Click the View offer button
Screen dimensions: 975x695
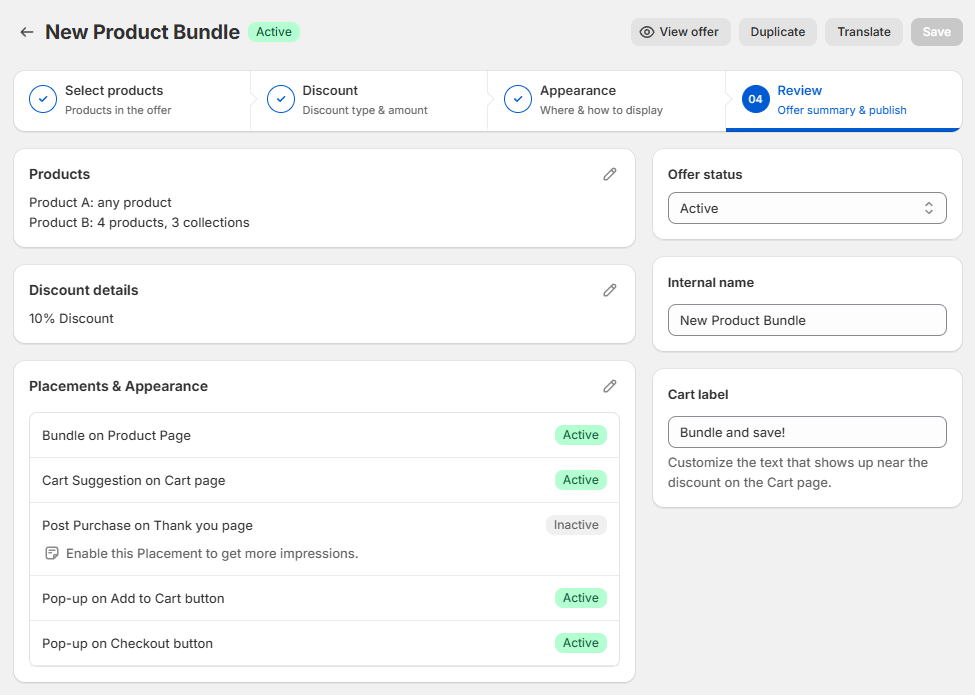click(x=680, y=32)
